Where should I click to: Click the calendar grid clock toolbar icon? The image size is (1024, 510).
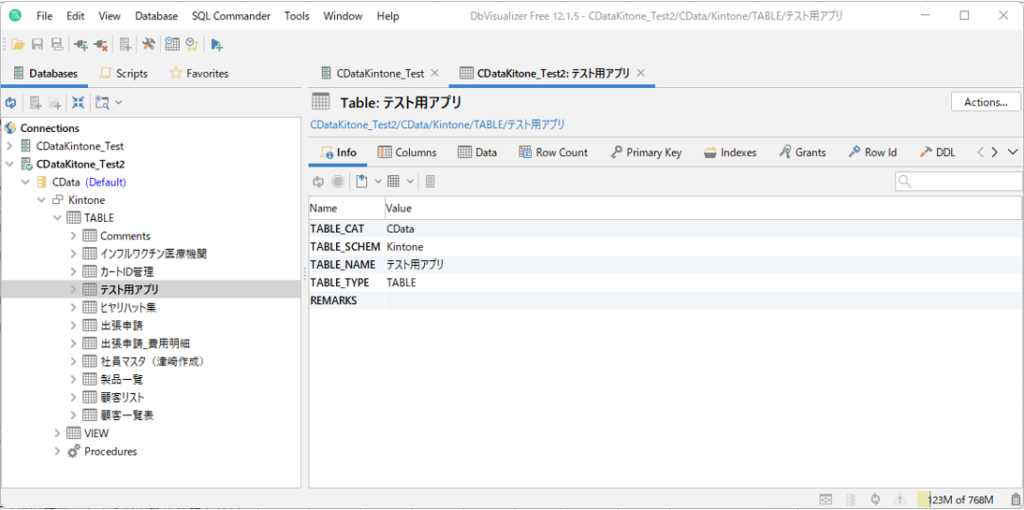(x=172, y=44)
